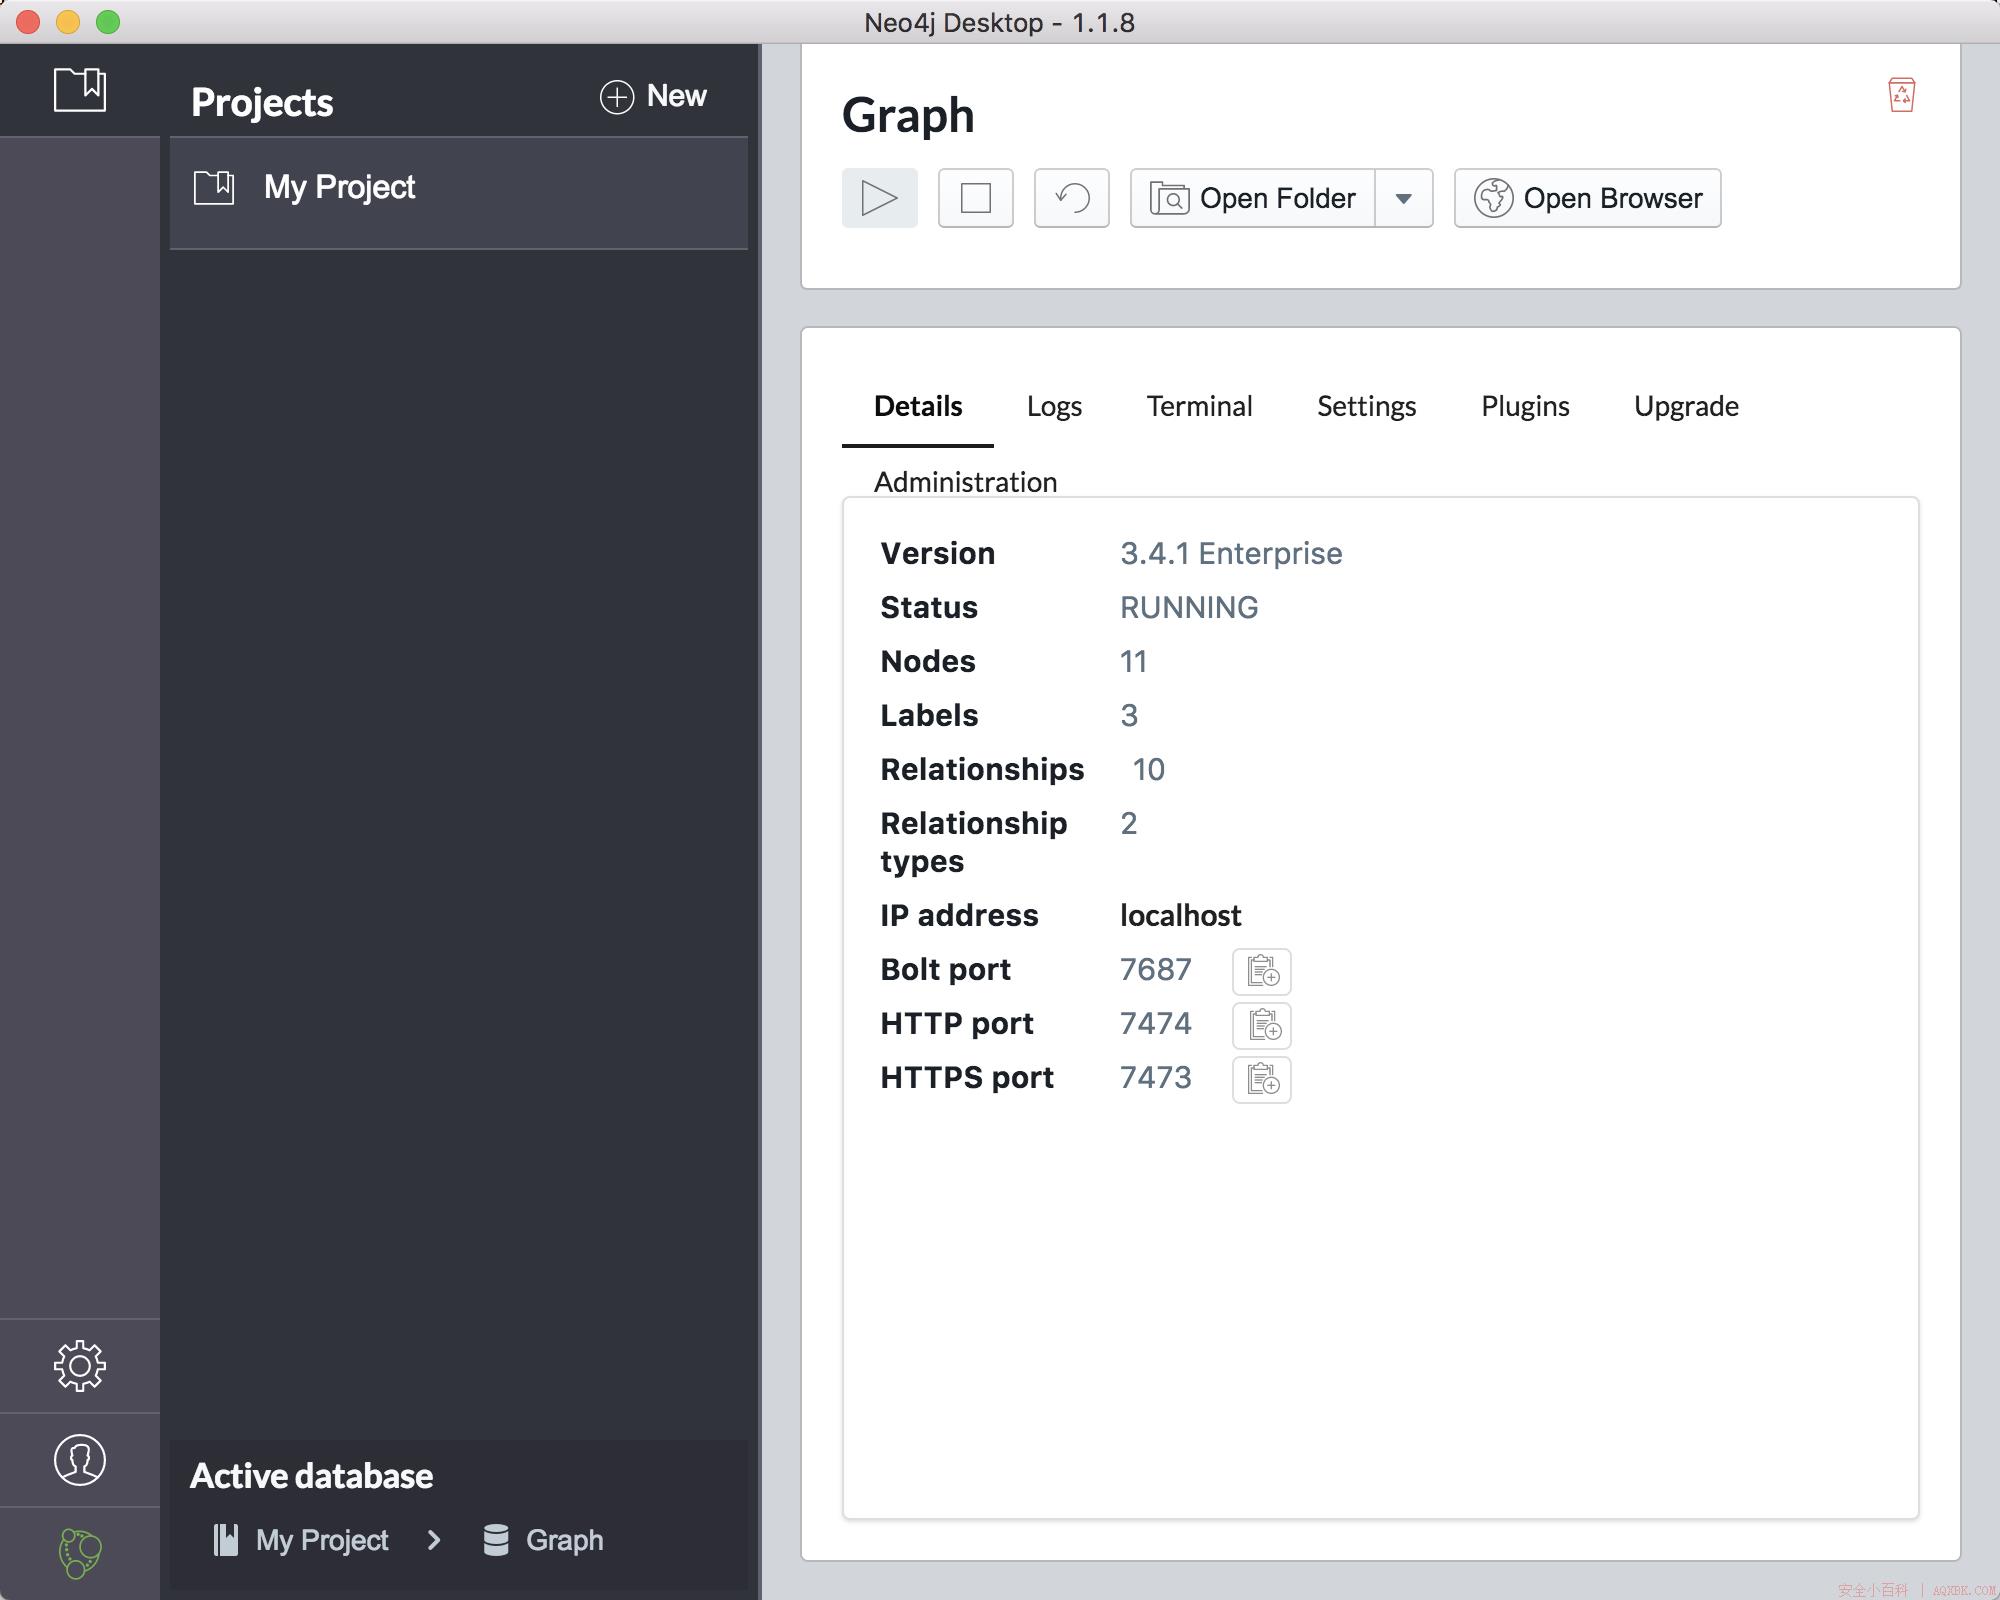Click Active database My Project bookmark icon
2000x1600 pixels.
(226, 1540)
